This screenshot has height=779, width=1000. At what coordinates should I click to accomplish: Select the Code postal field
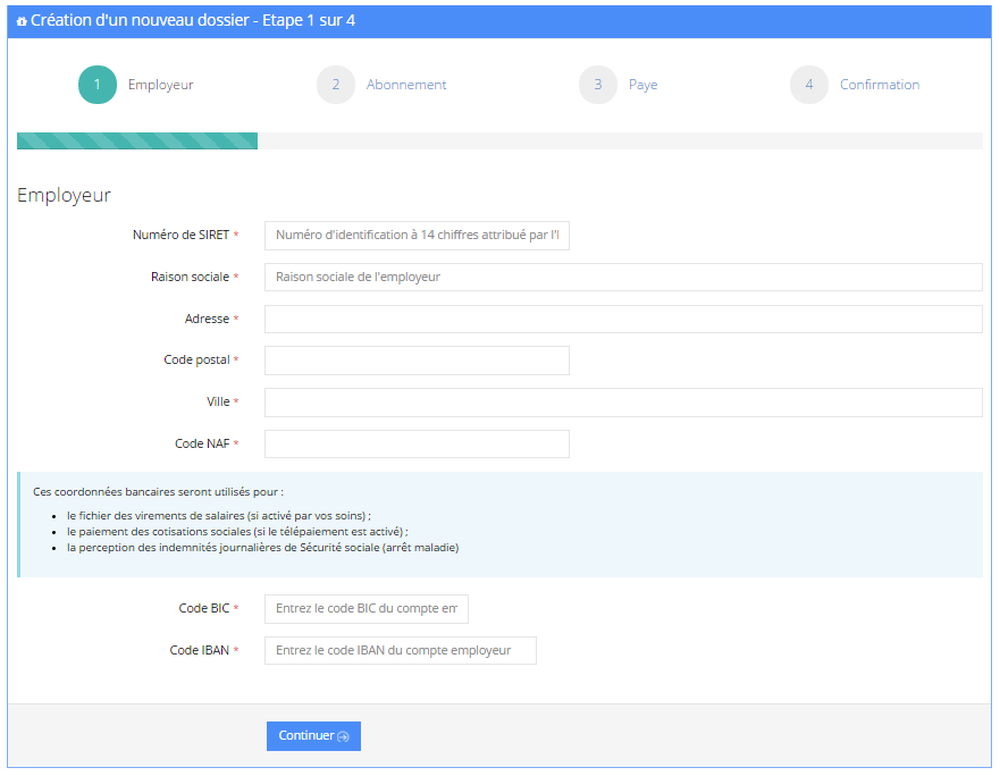point(416,360)
